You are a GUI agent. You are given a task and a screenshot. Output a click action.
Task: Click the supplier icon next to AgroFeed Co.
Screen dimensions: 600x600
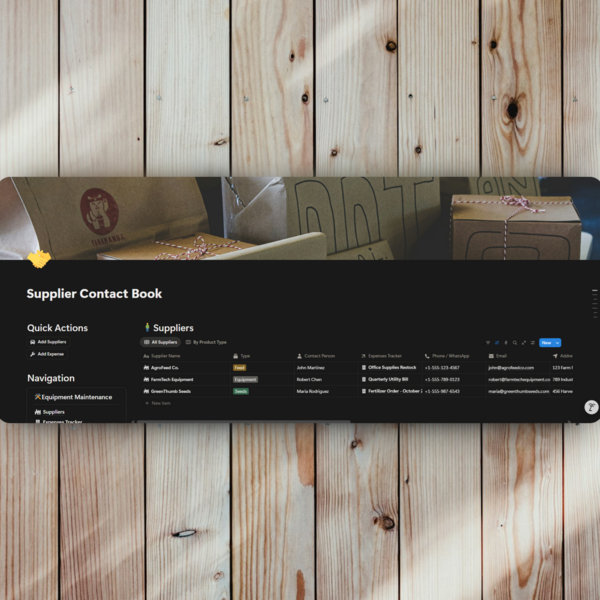coord(146,368)
